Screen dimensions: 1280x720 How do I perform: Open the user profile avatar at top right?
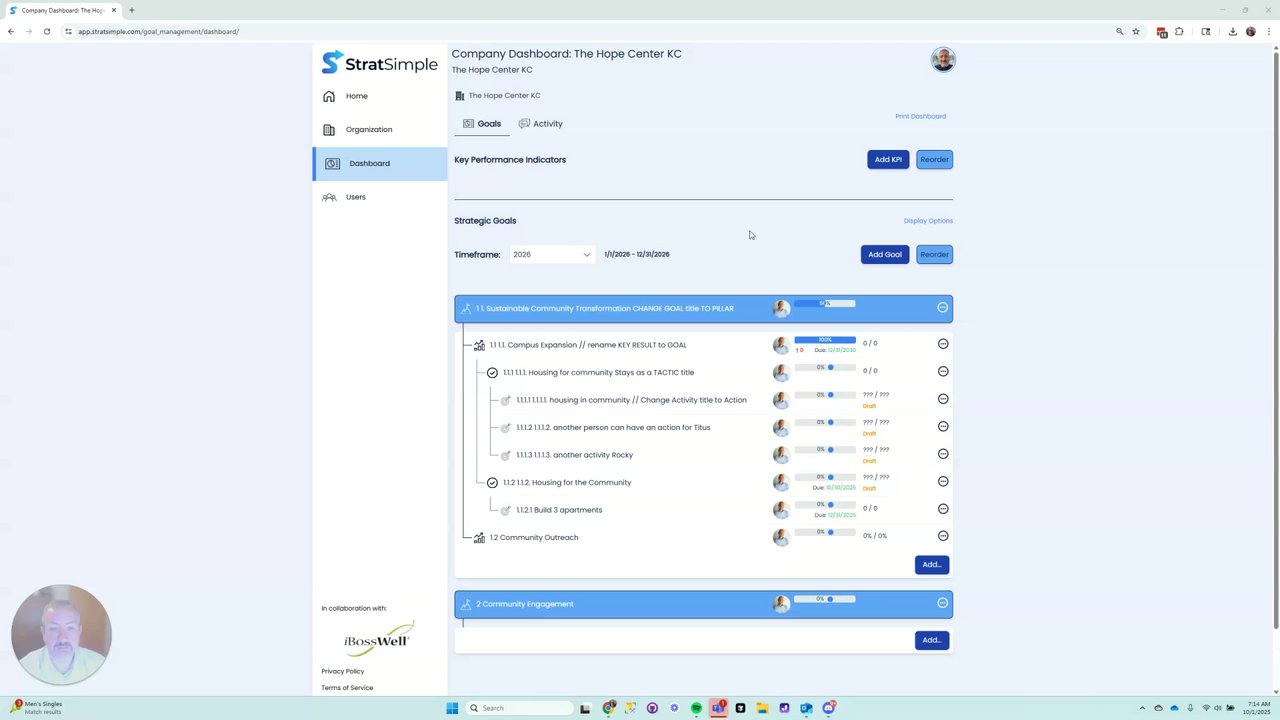coord(943,60)
